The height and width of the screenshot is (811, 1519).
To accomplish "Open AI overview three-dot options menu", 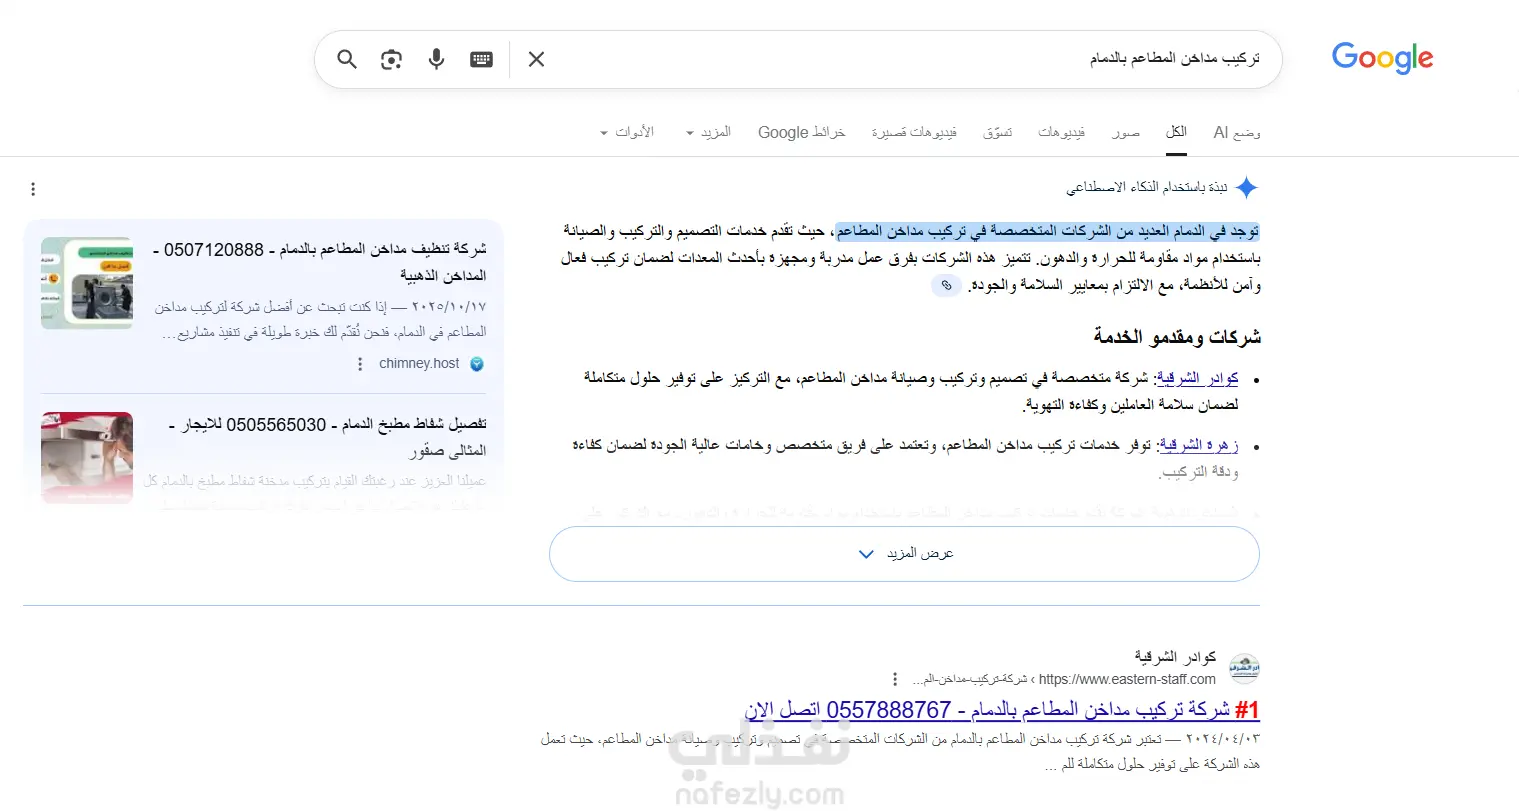I will [x=33, y=189].
